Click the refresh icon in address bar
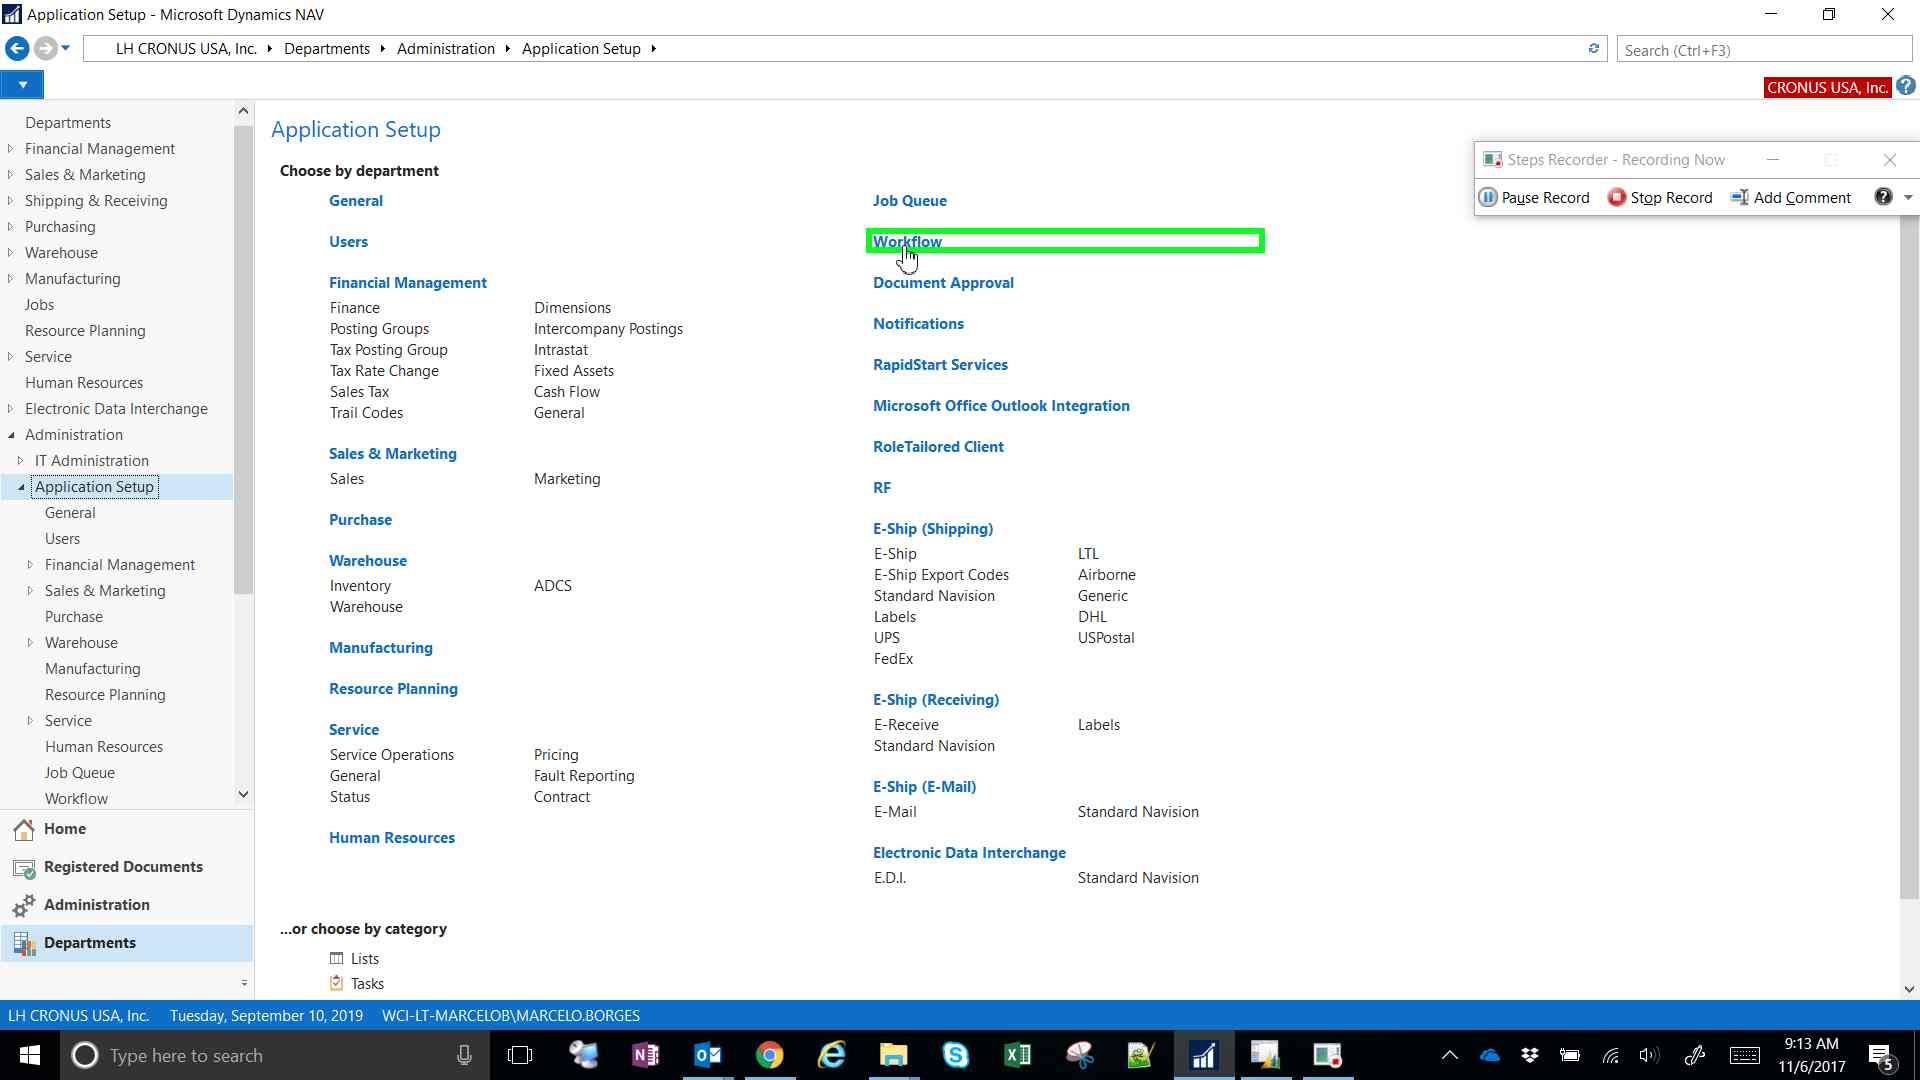 pos(1594,48)
